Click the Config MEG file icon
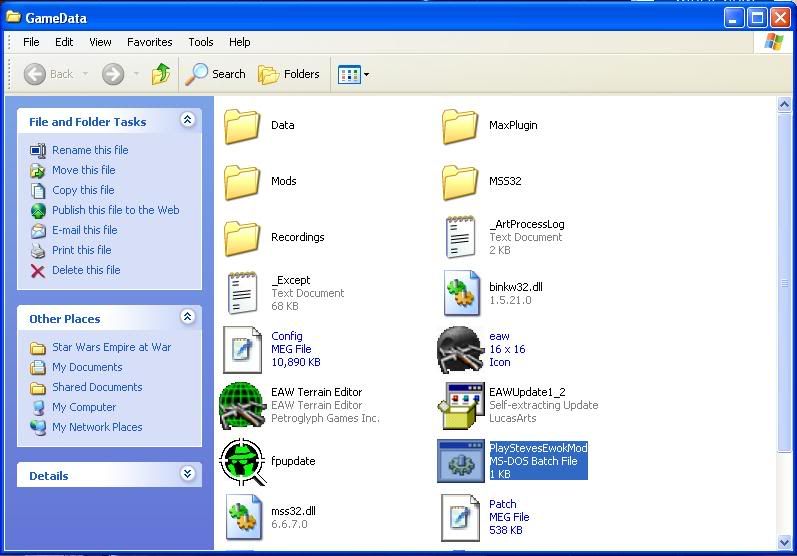This screenshot has width=797, height=556. (x=242, y=349)
